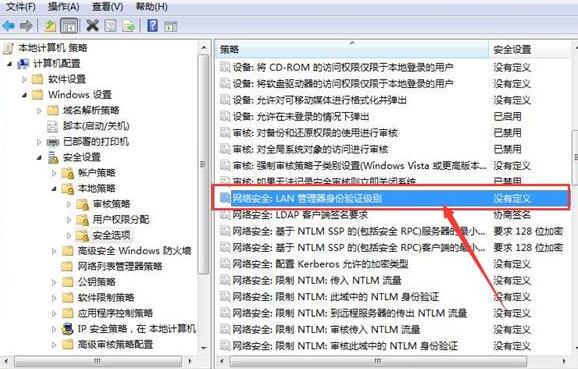Open the 查看(V) menu

pyautogui.click(x=107, y=6)
